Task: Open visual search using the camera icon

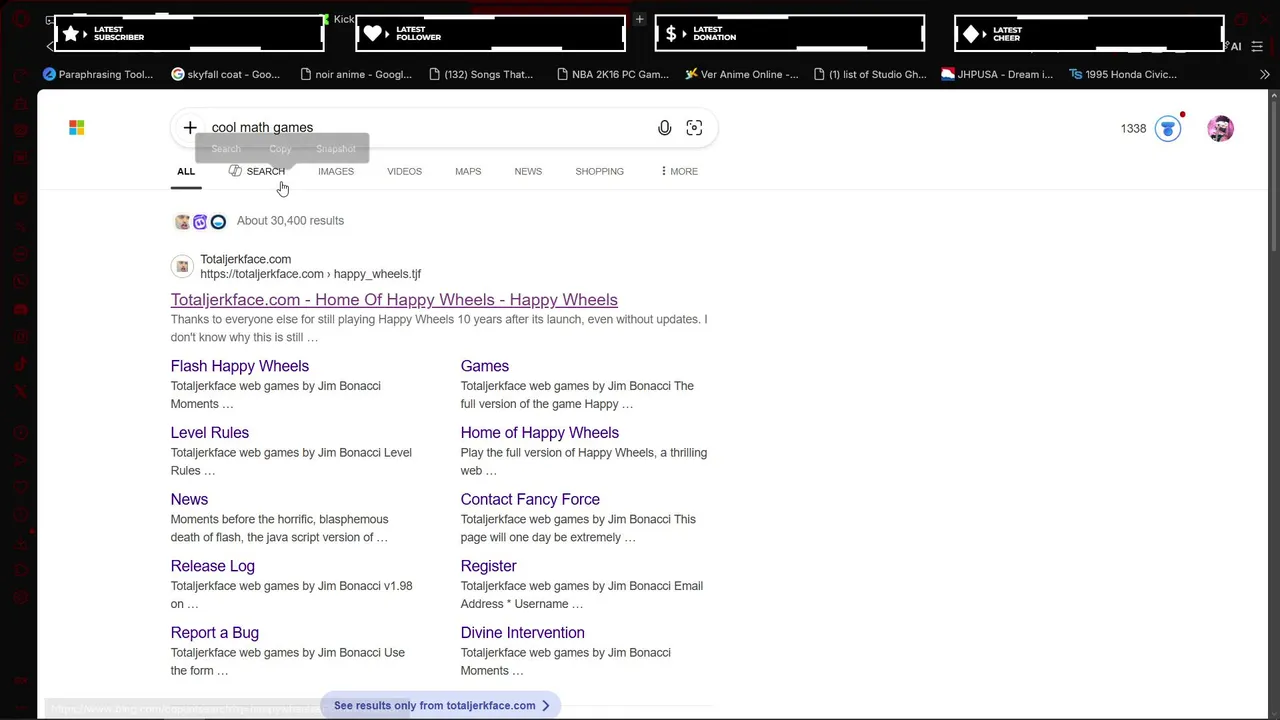Action: click(694, 128)
